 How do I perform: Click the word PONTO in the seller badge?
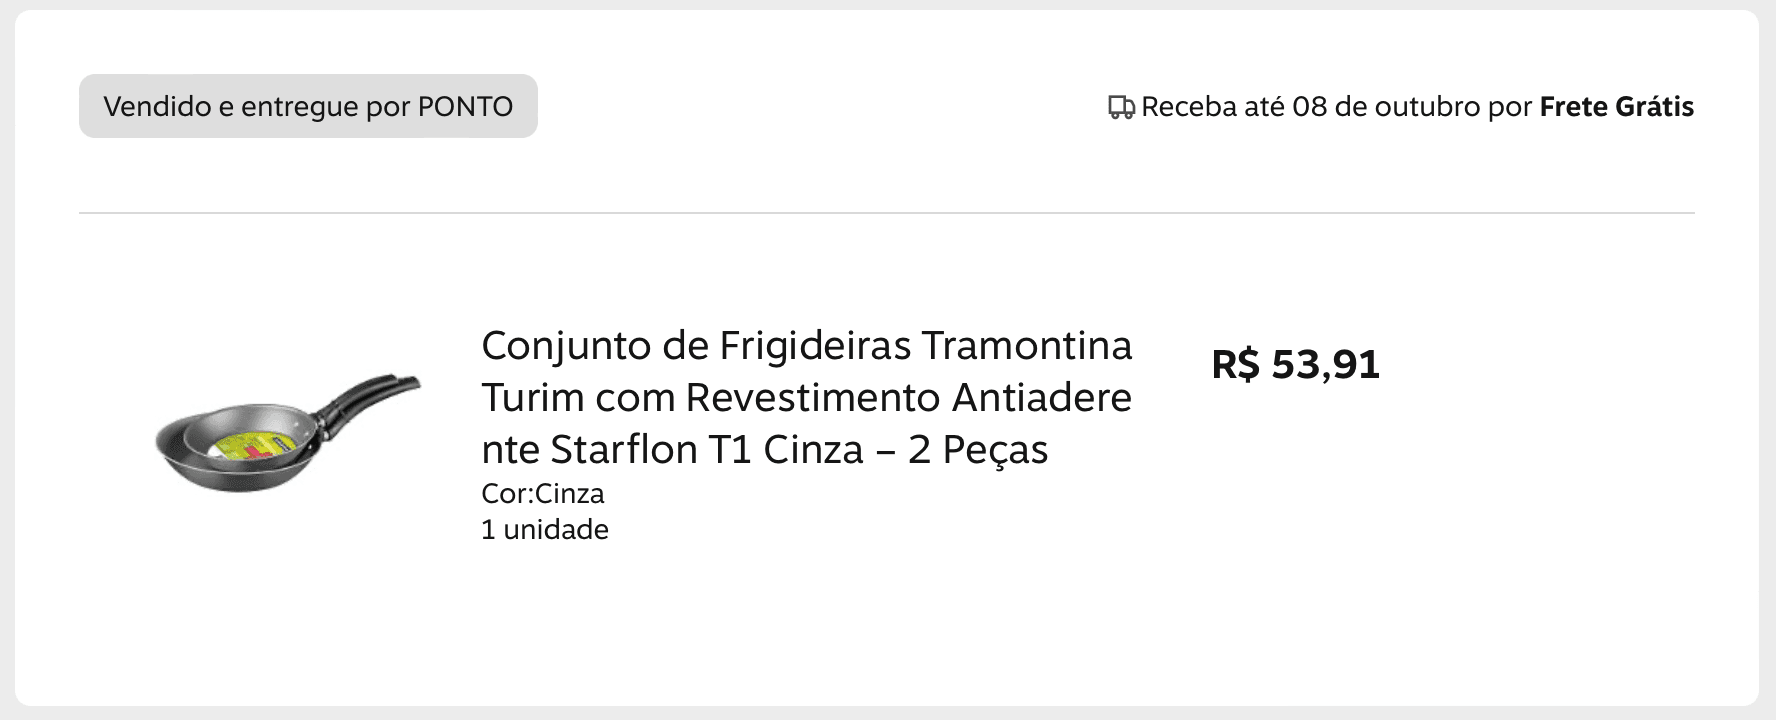click(x=465, y=106)
